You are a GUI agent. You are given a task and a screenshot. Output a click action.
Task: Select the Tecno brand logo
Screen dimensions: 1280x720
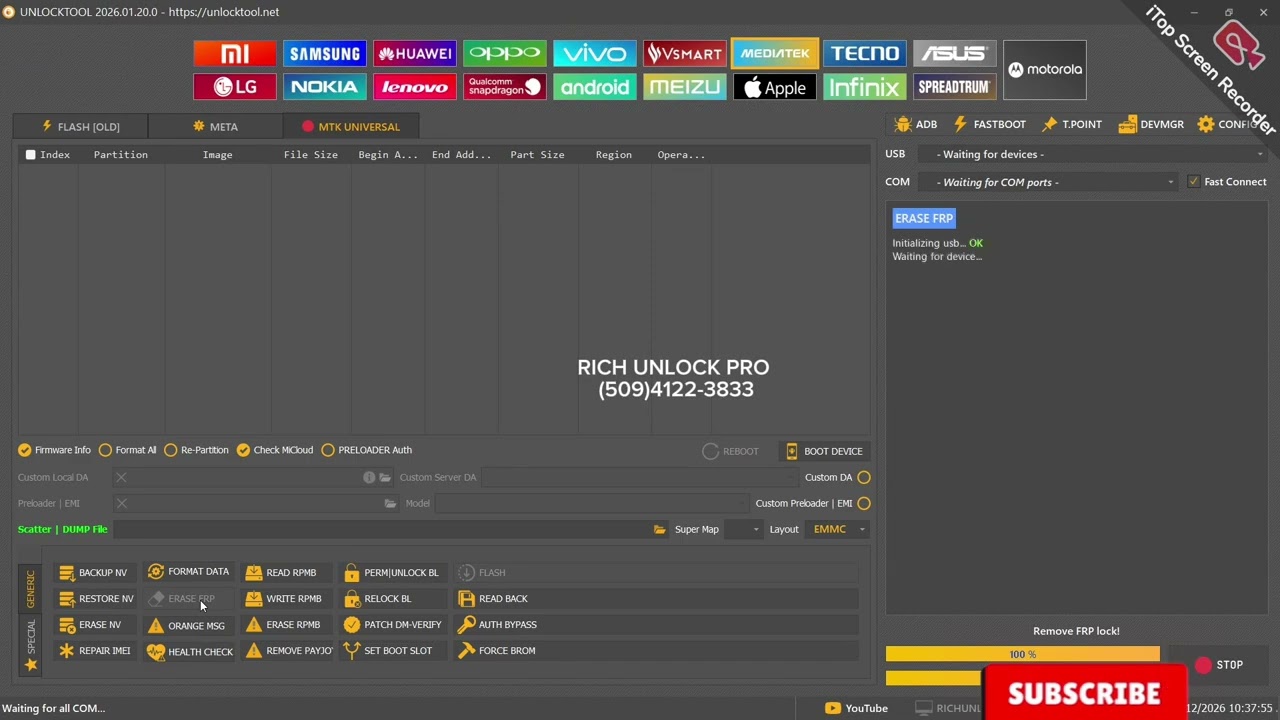point(864,54)
